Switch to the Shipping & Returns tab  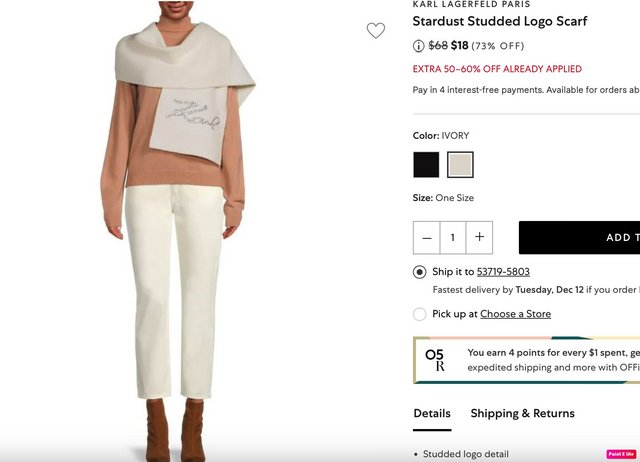tap(522, 413)
